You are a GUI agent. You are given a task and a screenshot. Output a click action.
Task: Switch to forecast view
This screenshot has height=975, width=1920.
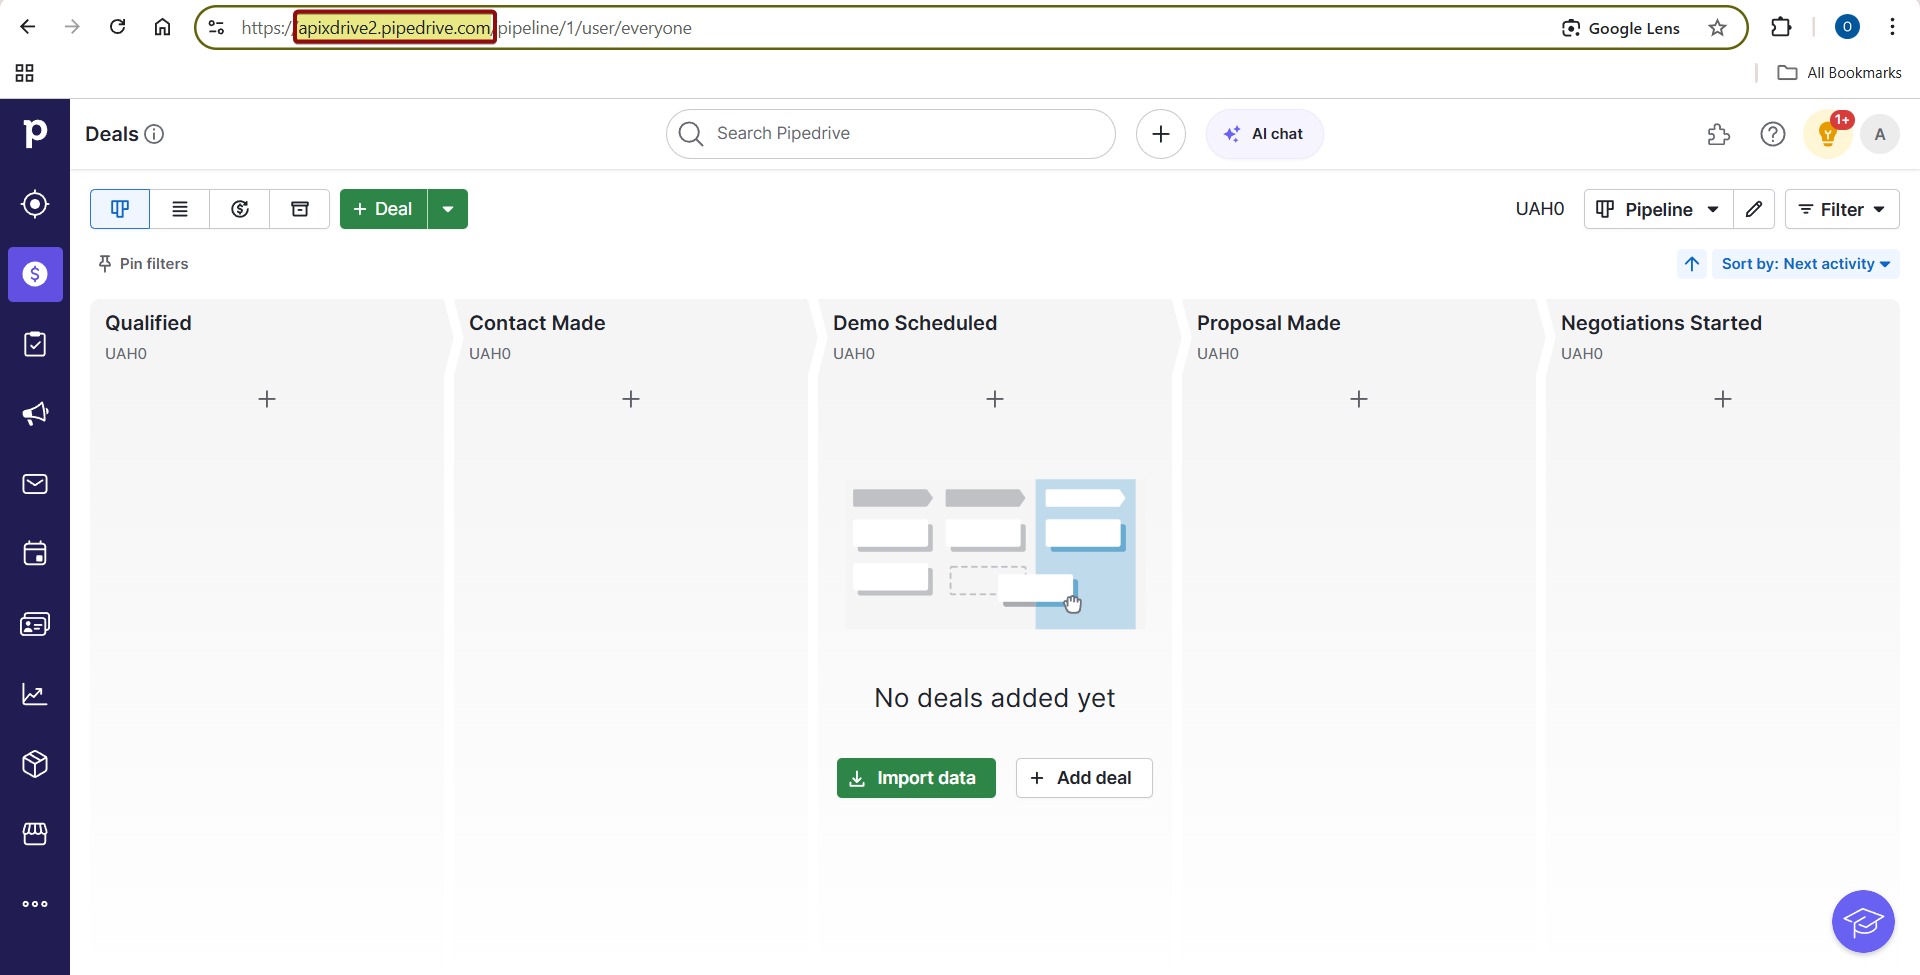click(240, 209)
